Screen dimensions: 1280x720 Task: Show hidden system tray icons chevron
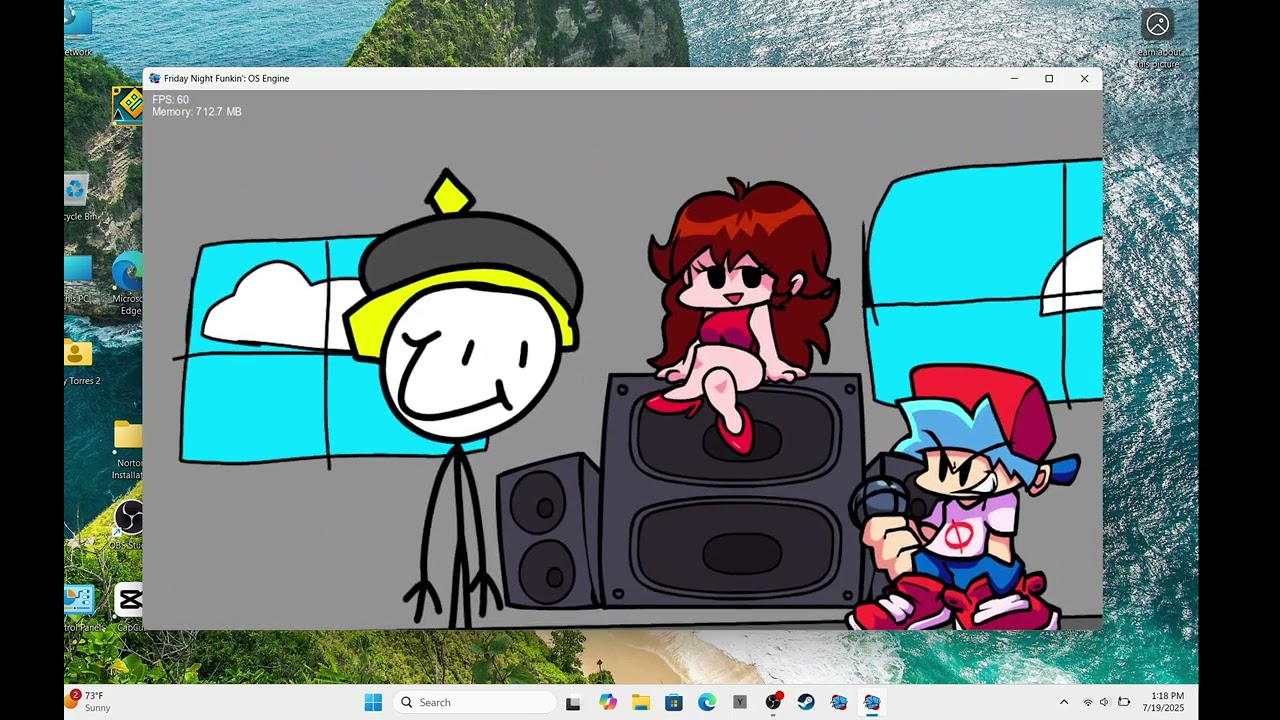(1064, 702)
